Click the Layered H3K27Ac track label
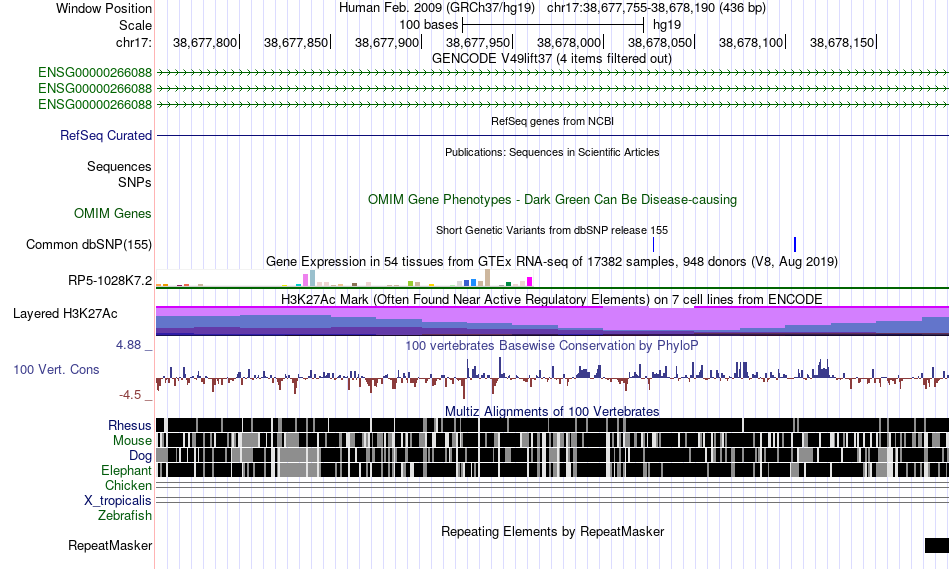This screenshot has width=950, height=569. [65, 313]
